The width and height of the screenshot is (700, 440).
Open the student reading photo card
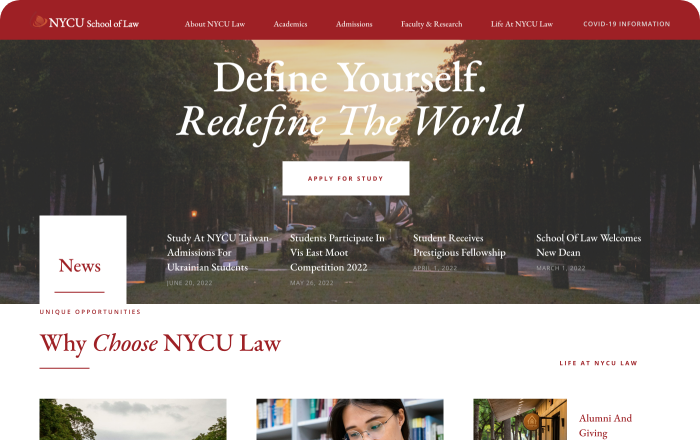(x=350, y=419)
